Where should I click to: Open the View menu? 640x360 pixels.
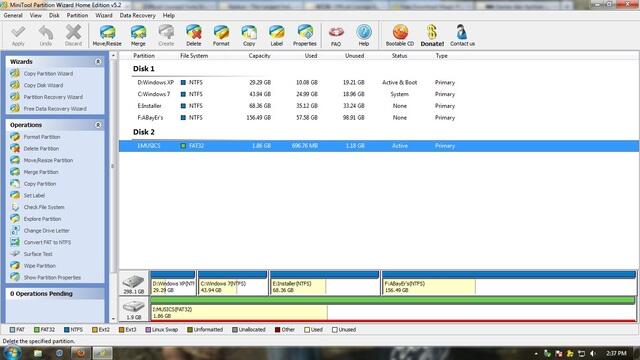[36, 16]
